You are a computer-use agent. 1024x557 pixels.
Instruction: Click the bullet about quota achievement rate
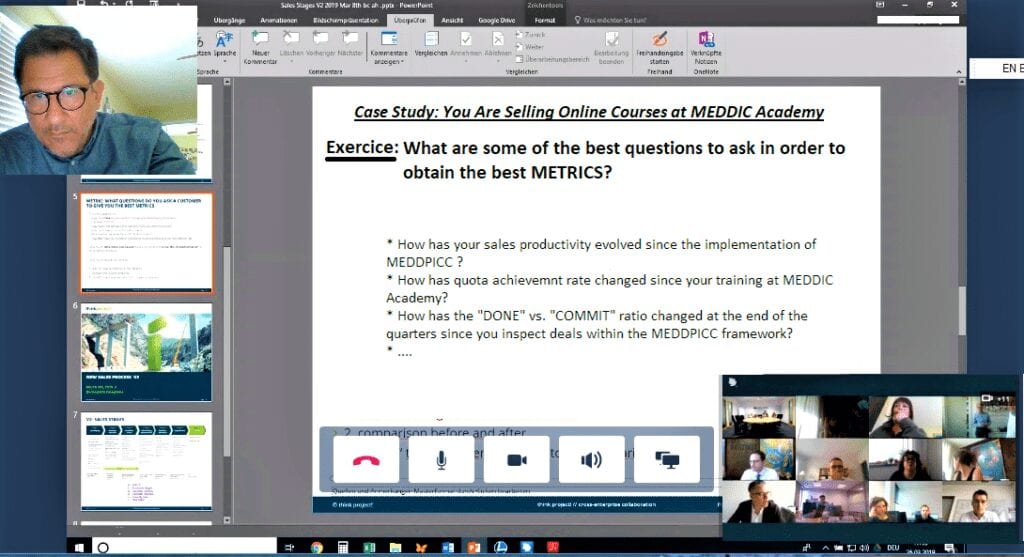pyautogui.click(x=609, y=289)
